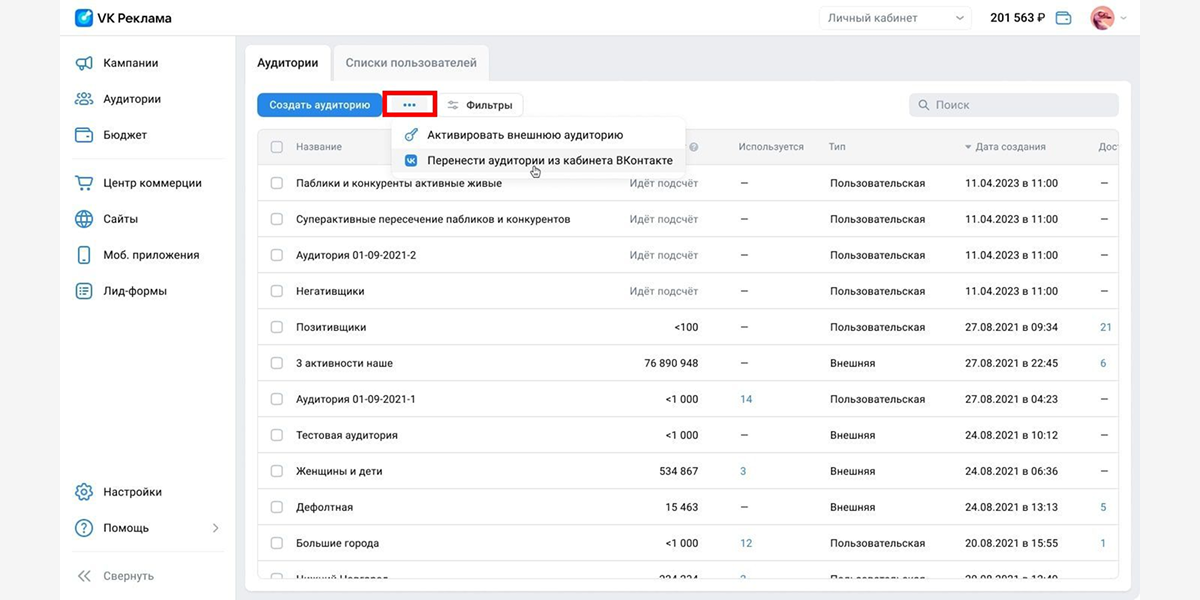Click the VK Реклама logo icon
1200x600 pixels.
[85, 18]
